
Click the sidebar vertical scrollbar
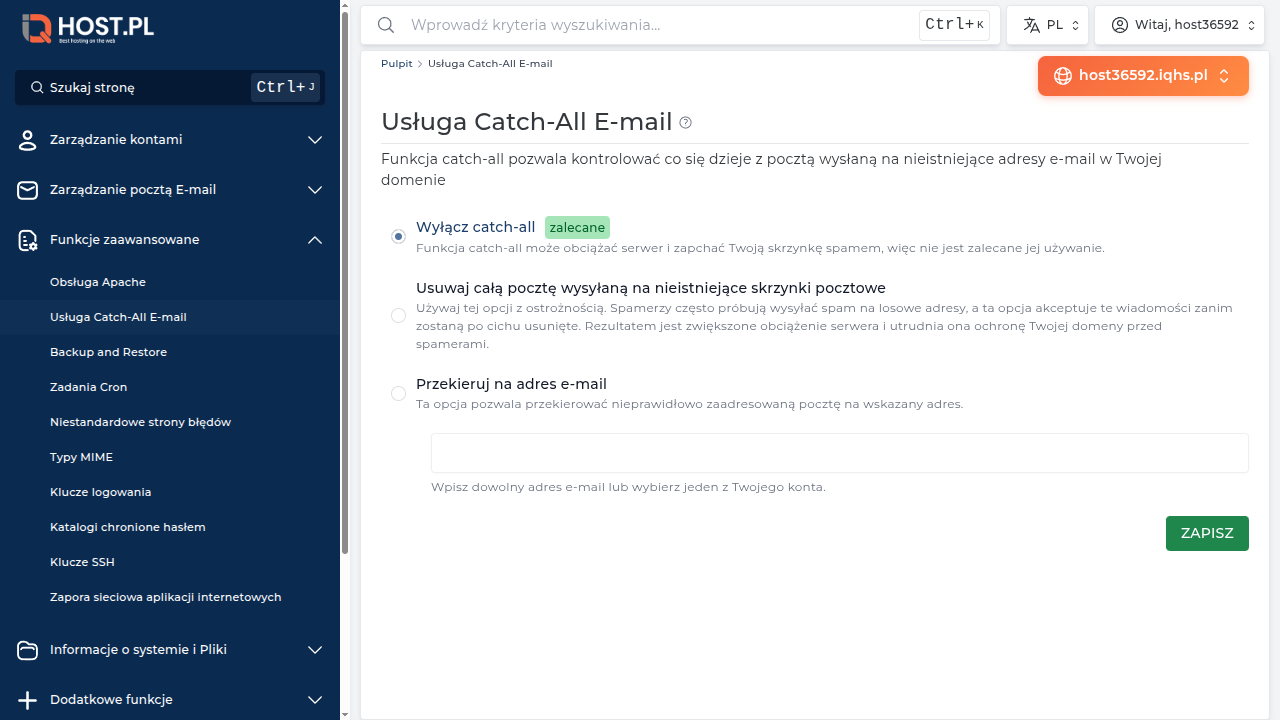tap(345, 282)
